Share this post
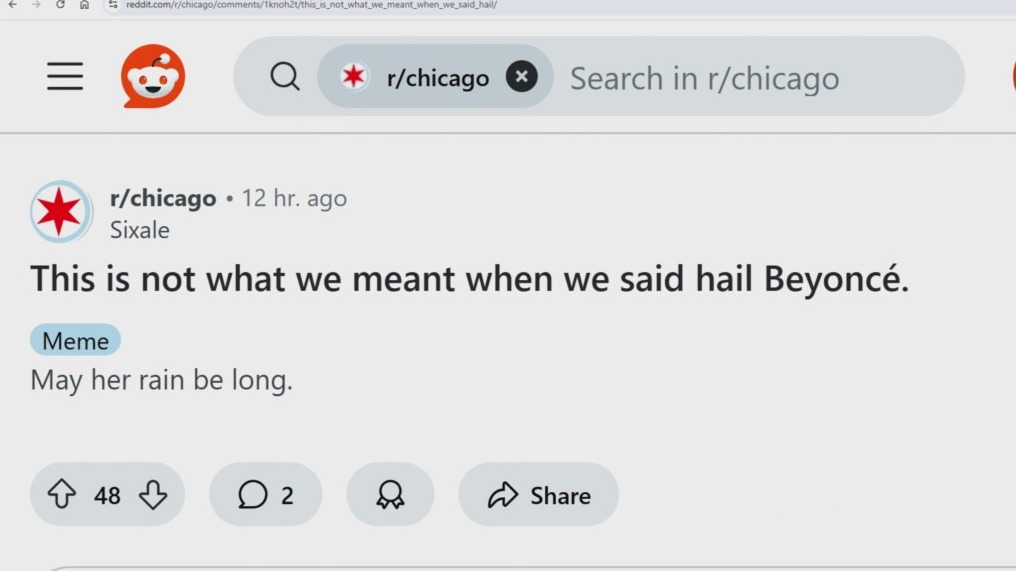Viewport: 1016px width, 571px height. [x=539, y=495]
